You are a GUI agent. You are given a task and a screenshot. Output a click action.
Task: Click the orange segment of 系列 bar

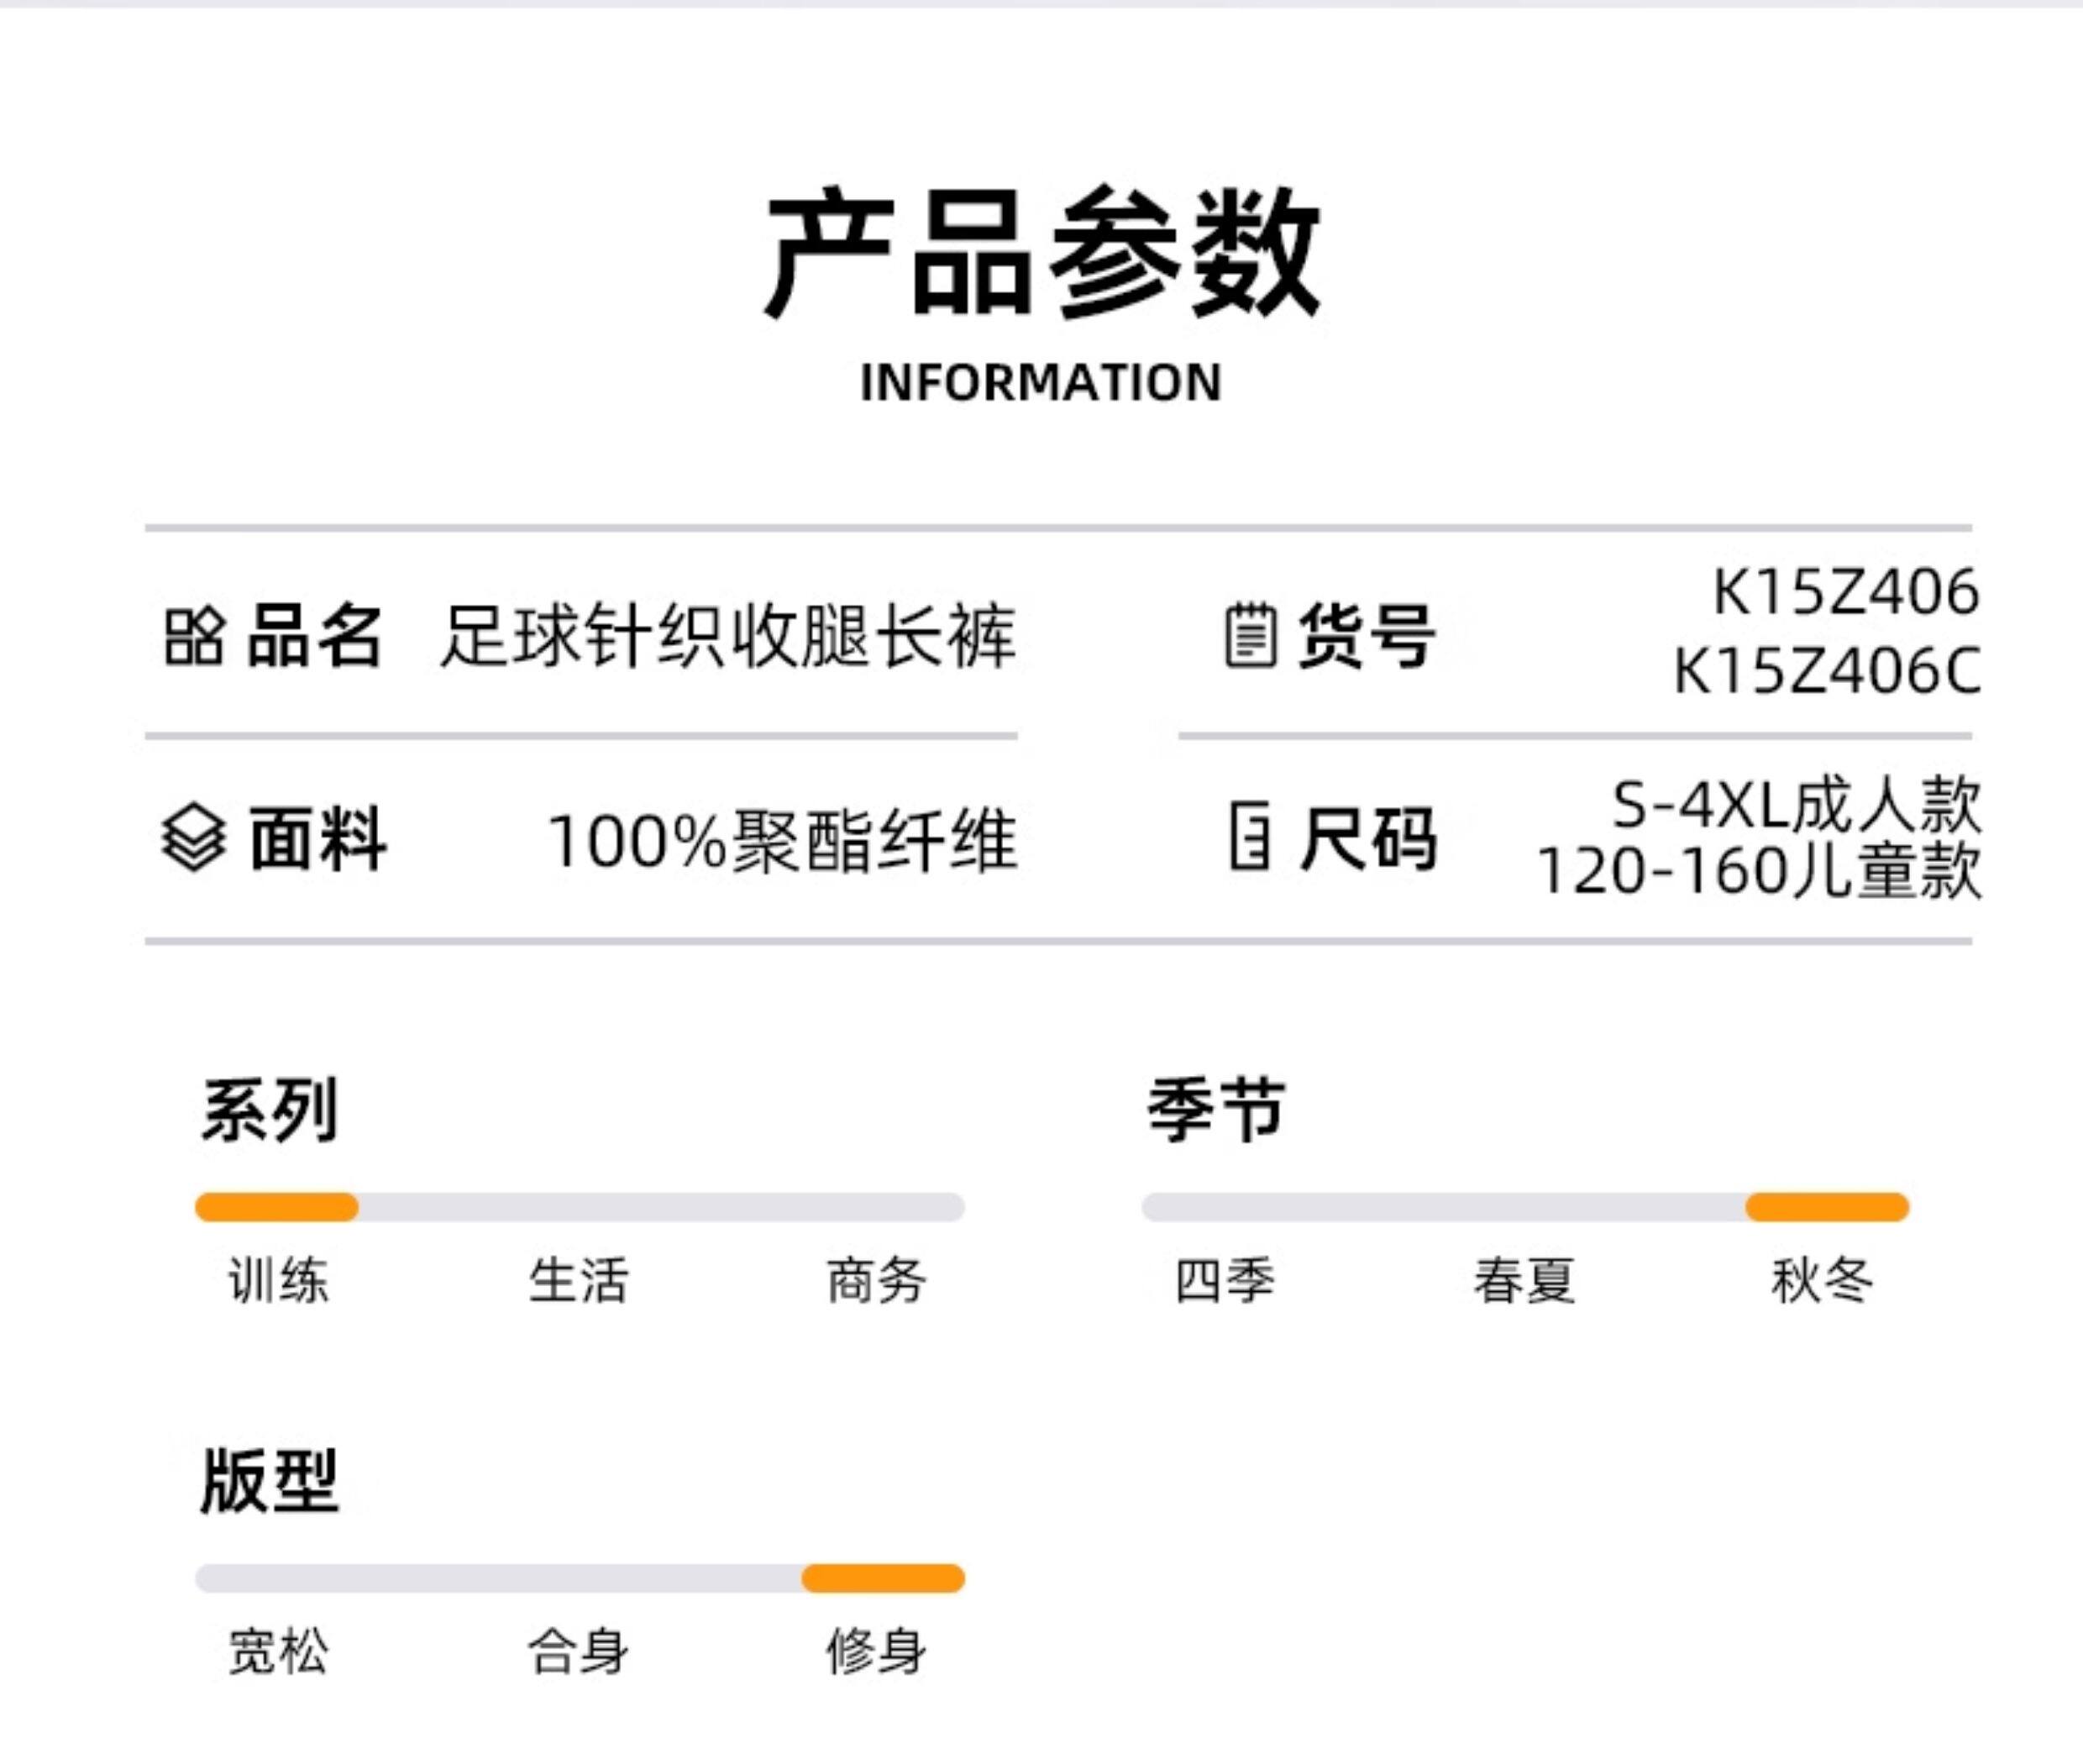[x=277, y=1207]
